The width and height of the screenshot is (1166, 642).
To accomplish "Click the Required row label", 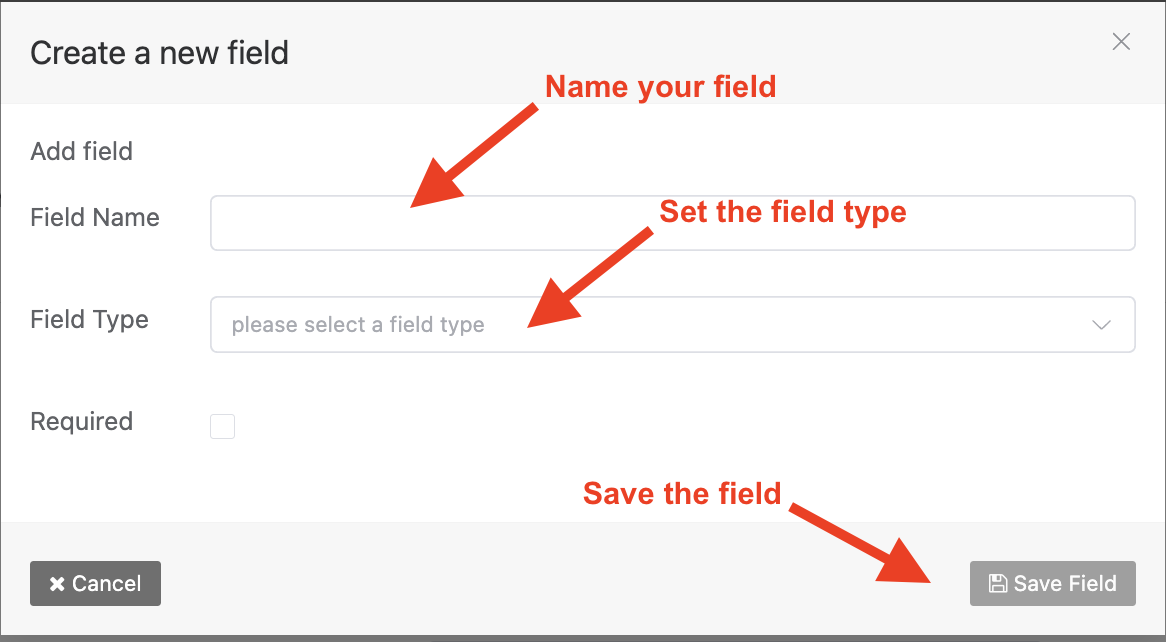I will [x=81, y=421].
